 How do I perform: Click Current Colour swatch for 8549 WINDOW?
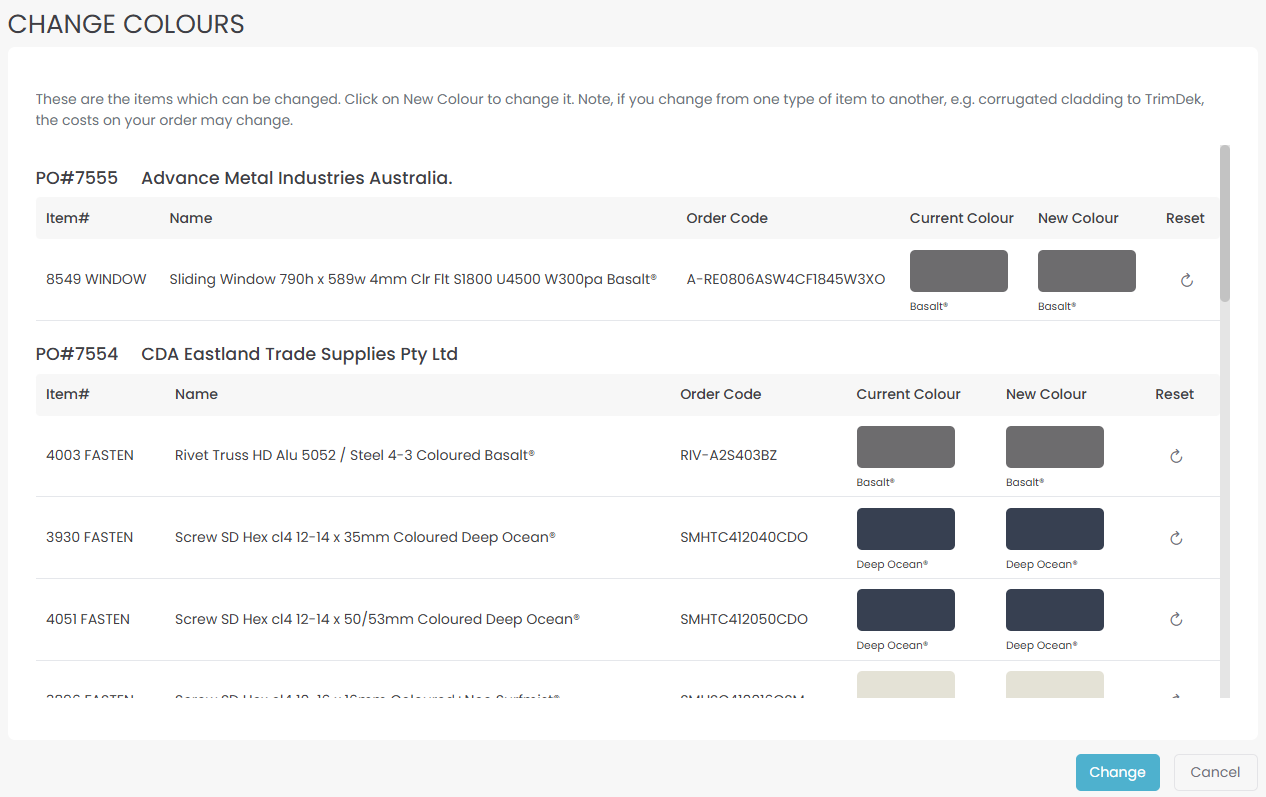tap(958, 271)
